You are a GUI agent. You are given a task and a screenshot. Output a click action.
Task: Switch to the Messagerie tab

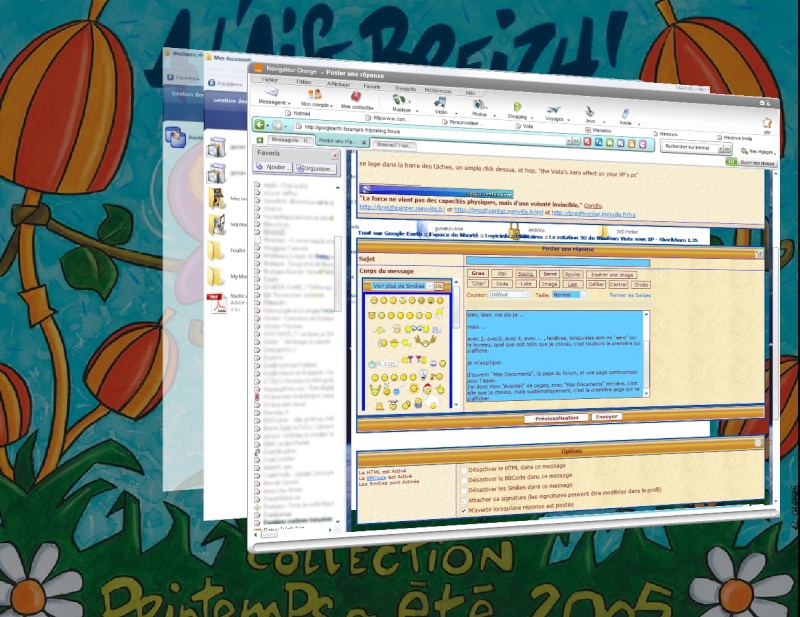(x=291, y=140)
